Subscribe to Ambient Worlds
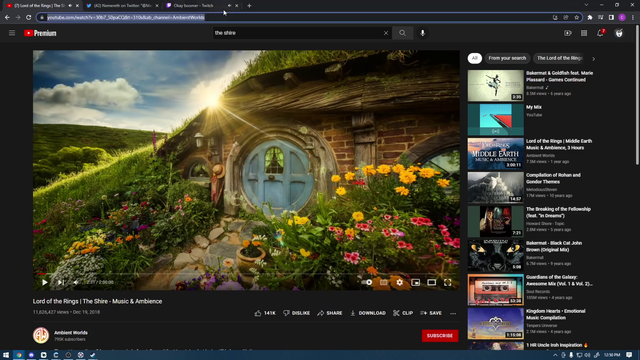 tap(440, 336)
